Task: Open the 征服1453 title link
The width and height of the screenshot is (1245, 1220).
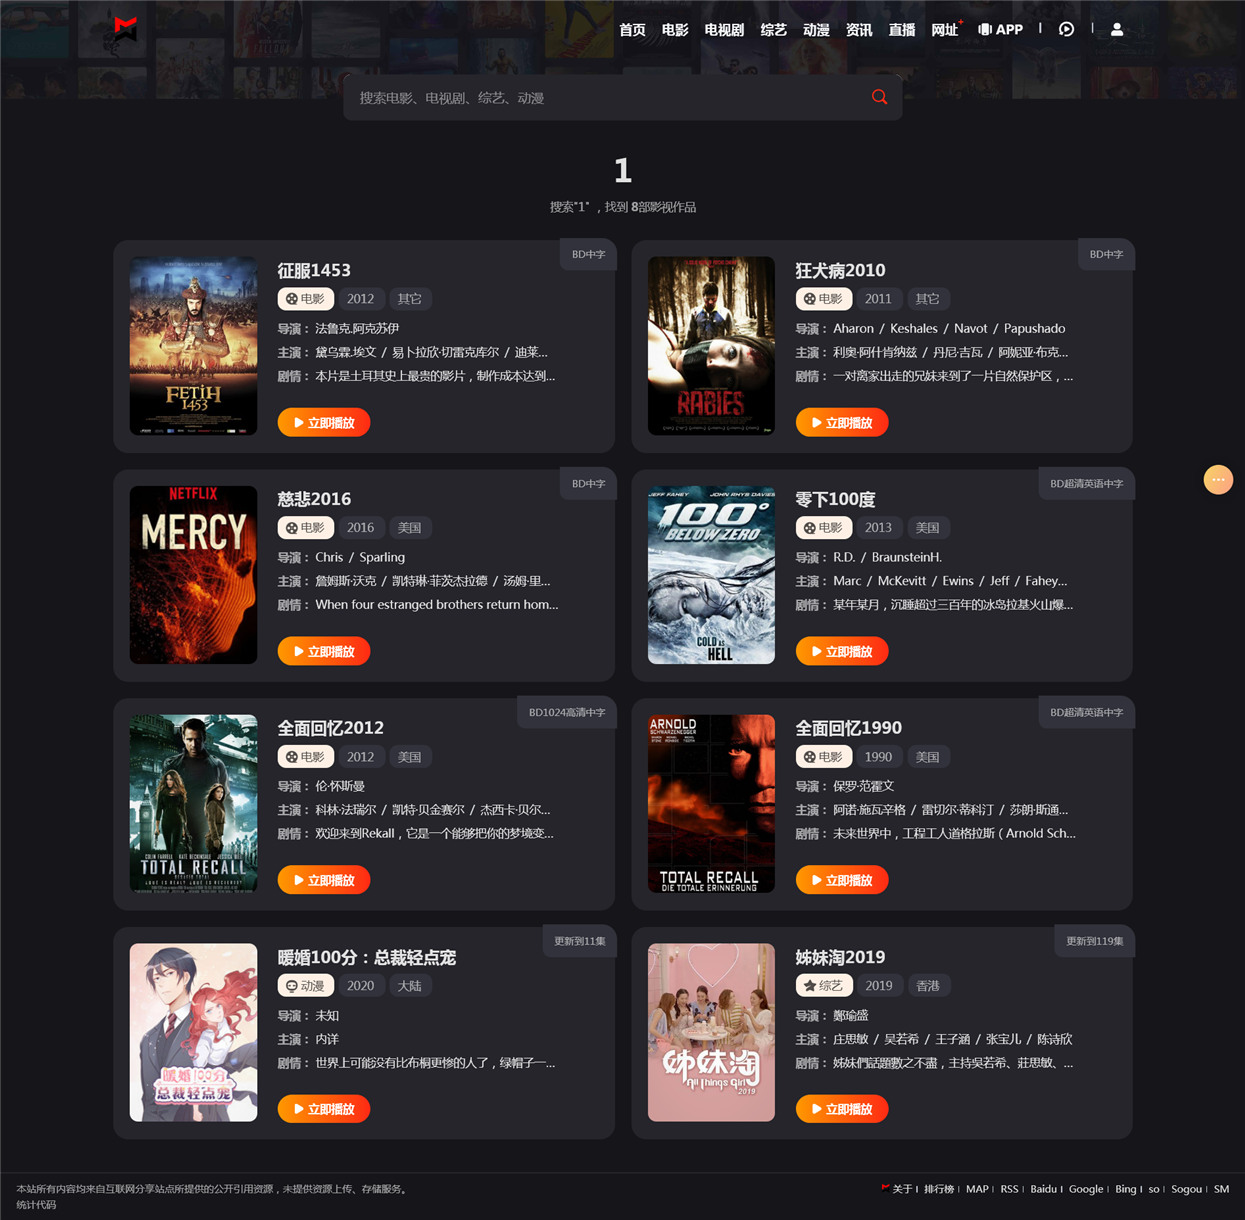Action: (314, 270)
